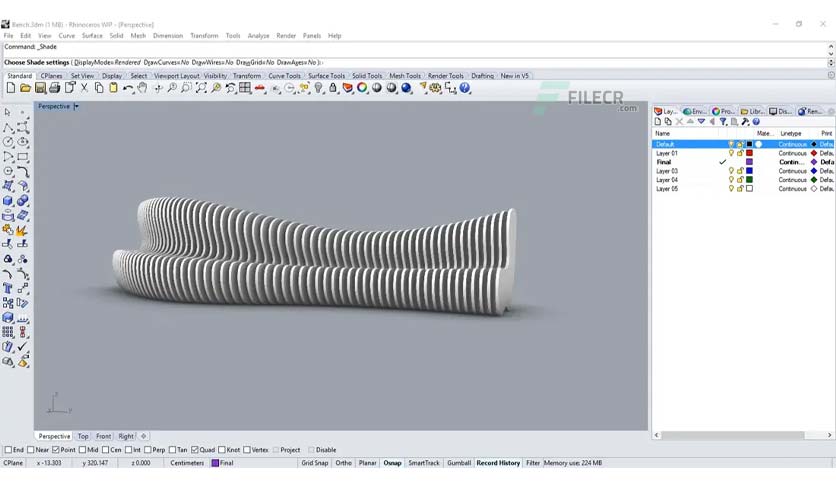Click the Help question mark icon
836x484 pixels.
(465, 88)
